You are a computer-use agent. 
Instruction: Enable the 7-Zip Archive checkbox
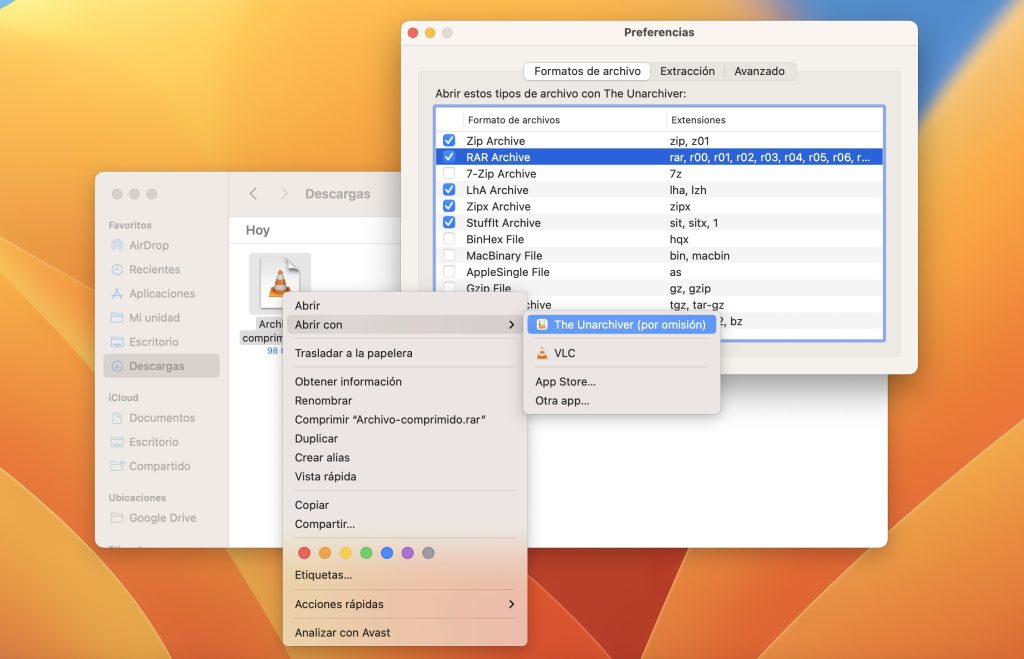[449, 174]
